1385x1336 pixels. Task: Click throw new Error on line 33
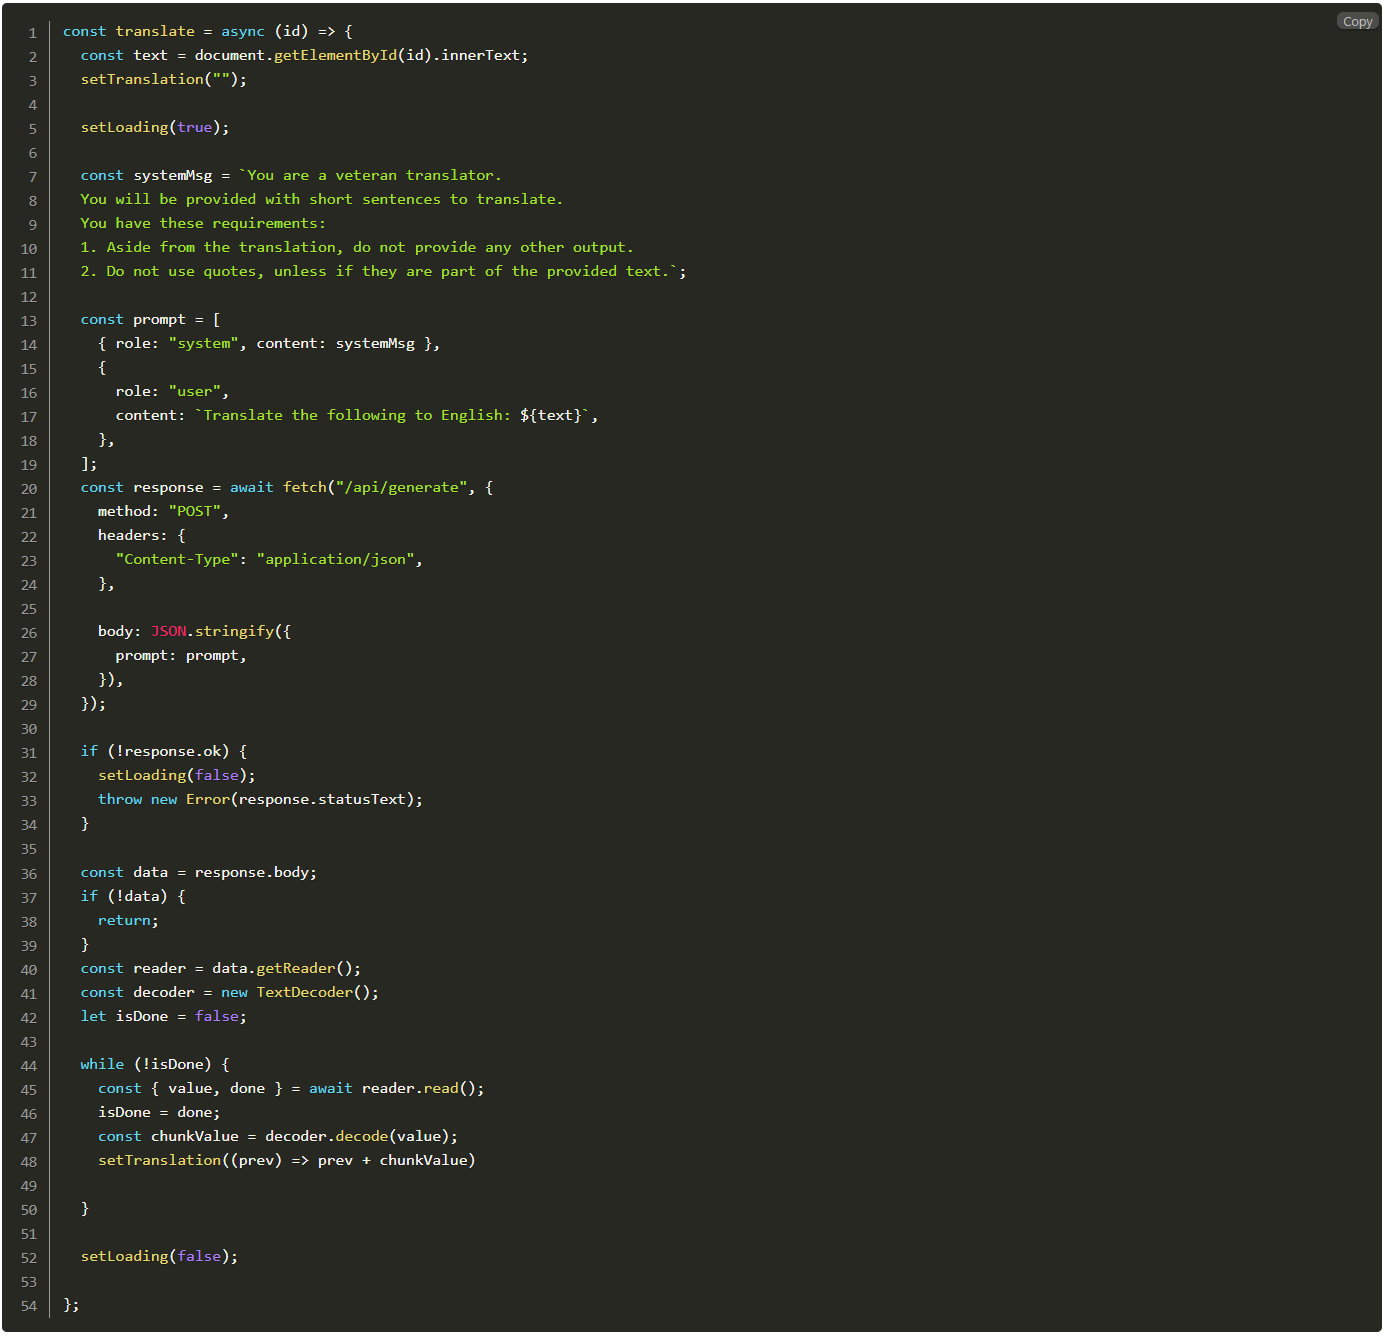pos(163,799)
